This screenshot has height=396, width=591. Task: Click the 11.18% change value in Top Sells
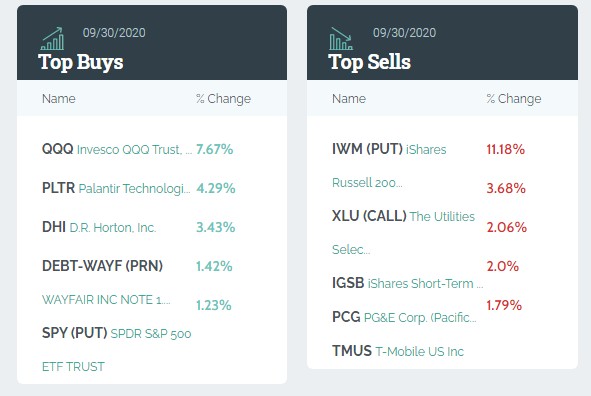[x=505, y=149]
